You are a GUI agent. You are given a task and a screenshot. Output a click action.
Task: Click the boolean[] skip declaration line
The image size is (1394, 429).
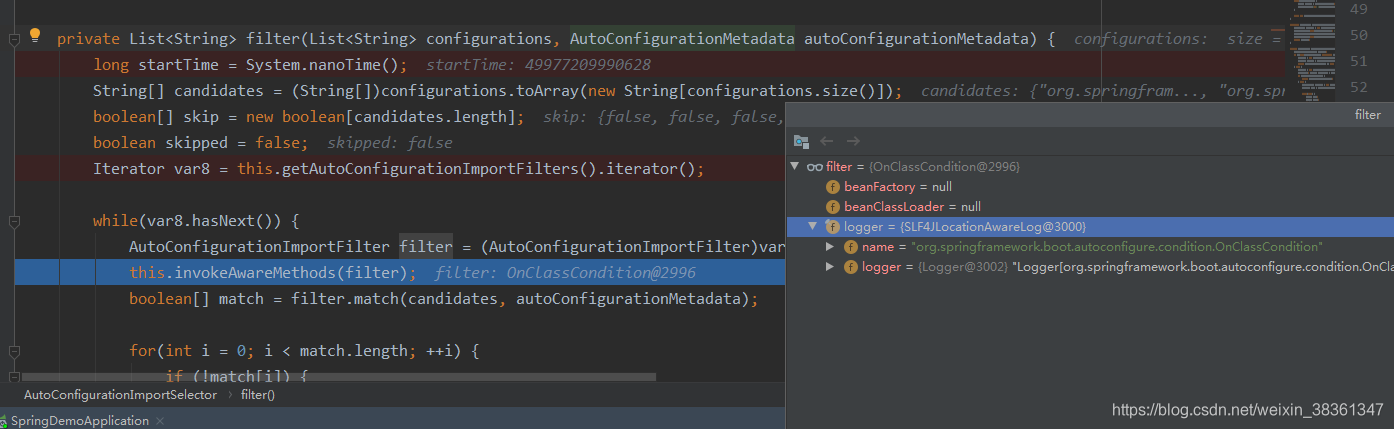(x=308, y=117)
